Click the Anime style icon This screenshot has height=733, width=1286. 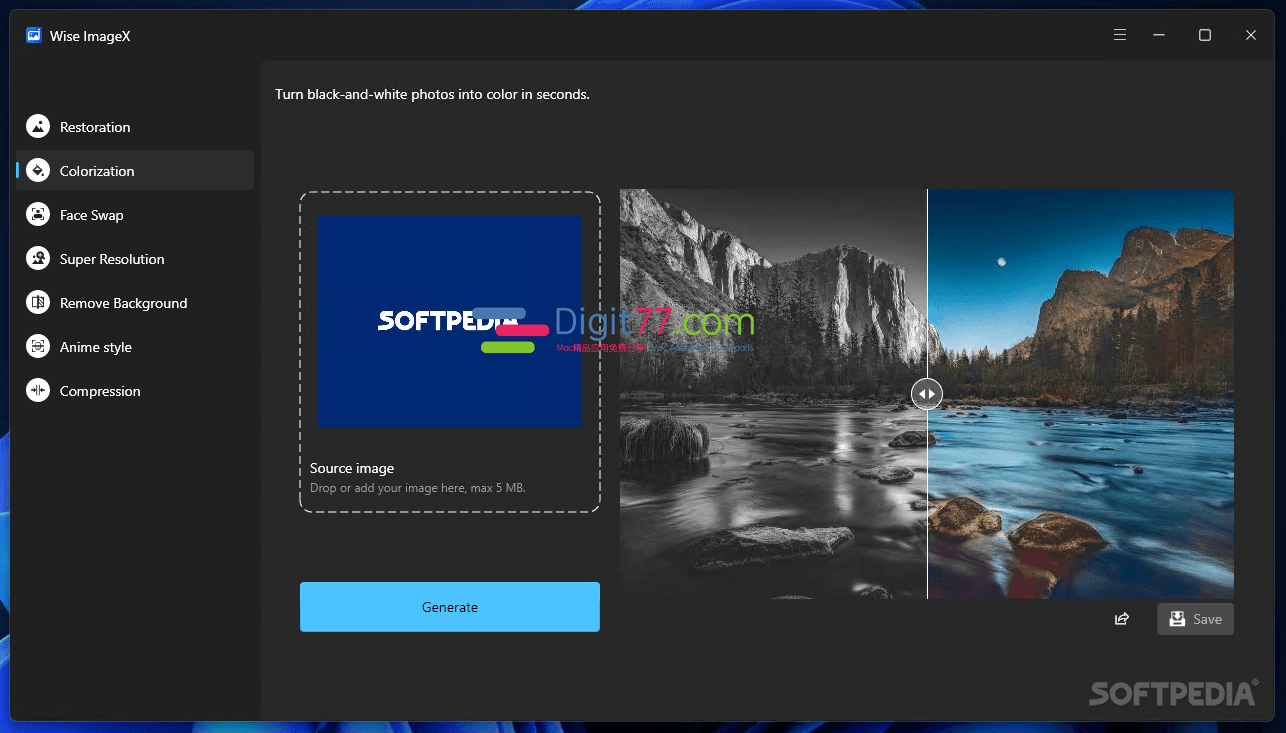click(38, 347)
